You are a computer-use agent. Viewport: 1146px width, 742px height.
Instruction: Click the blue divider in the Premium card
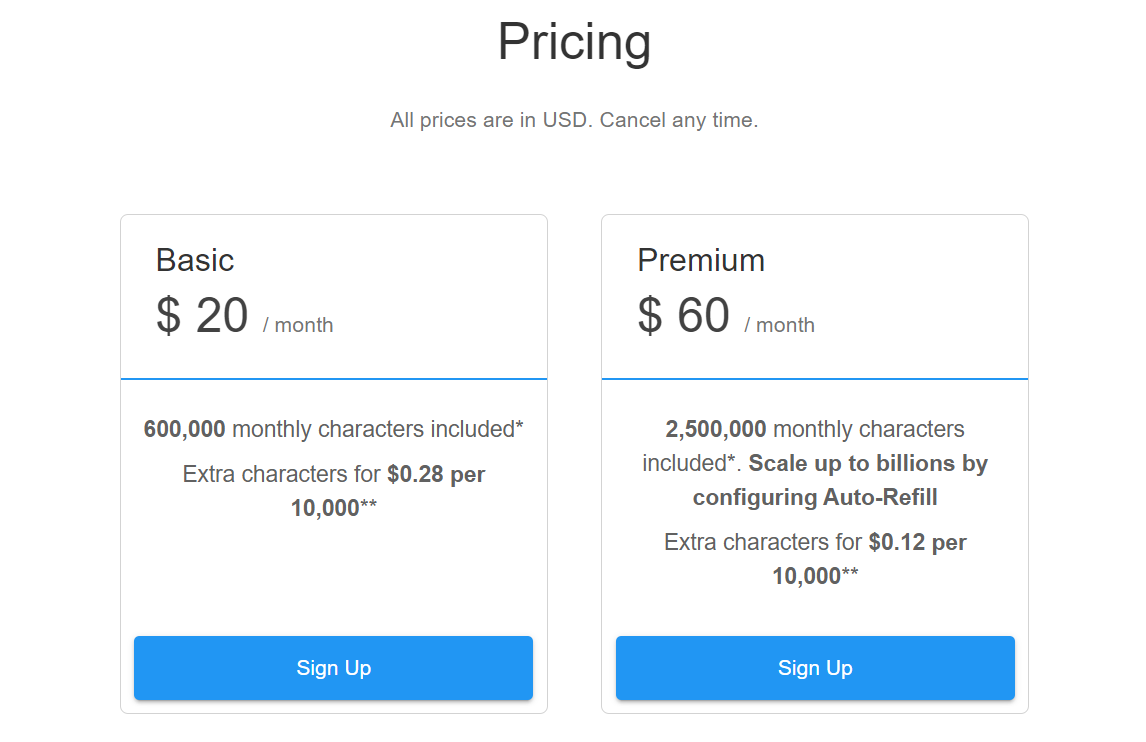(x=815, y=379)
